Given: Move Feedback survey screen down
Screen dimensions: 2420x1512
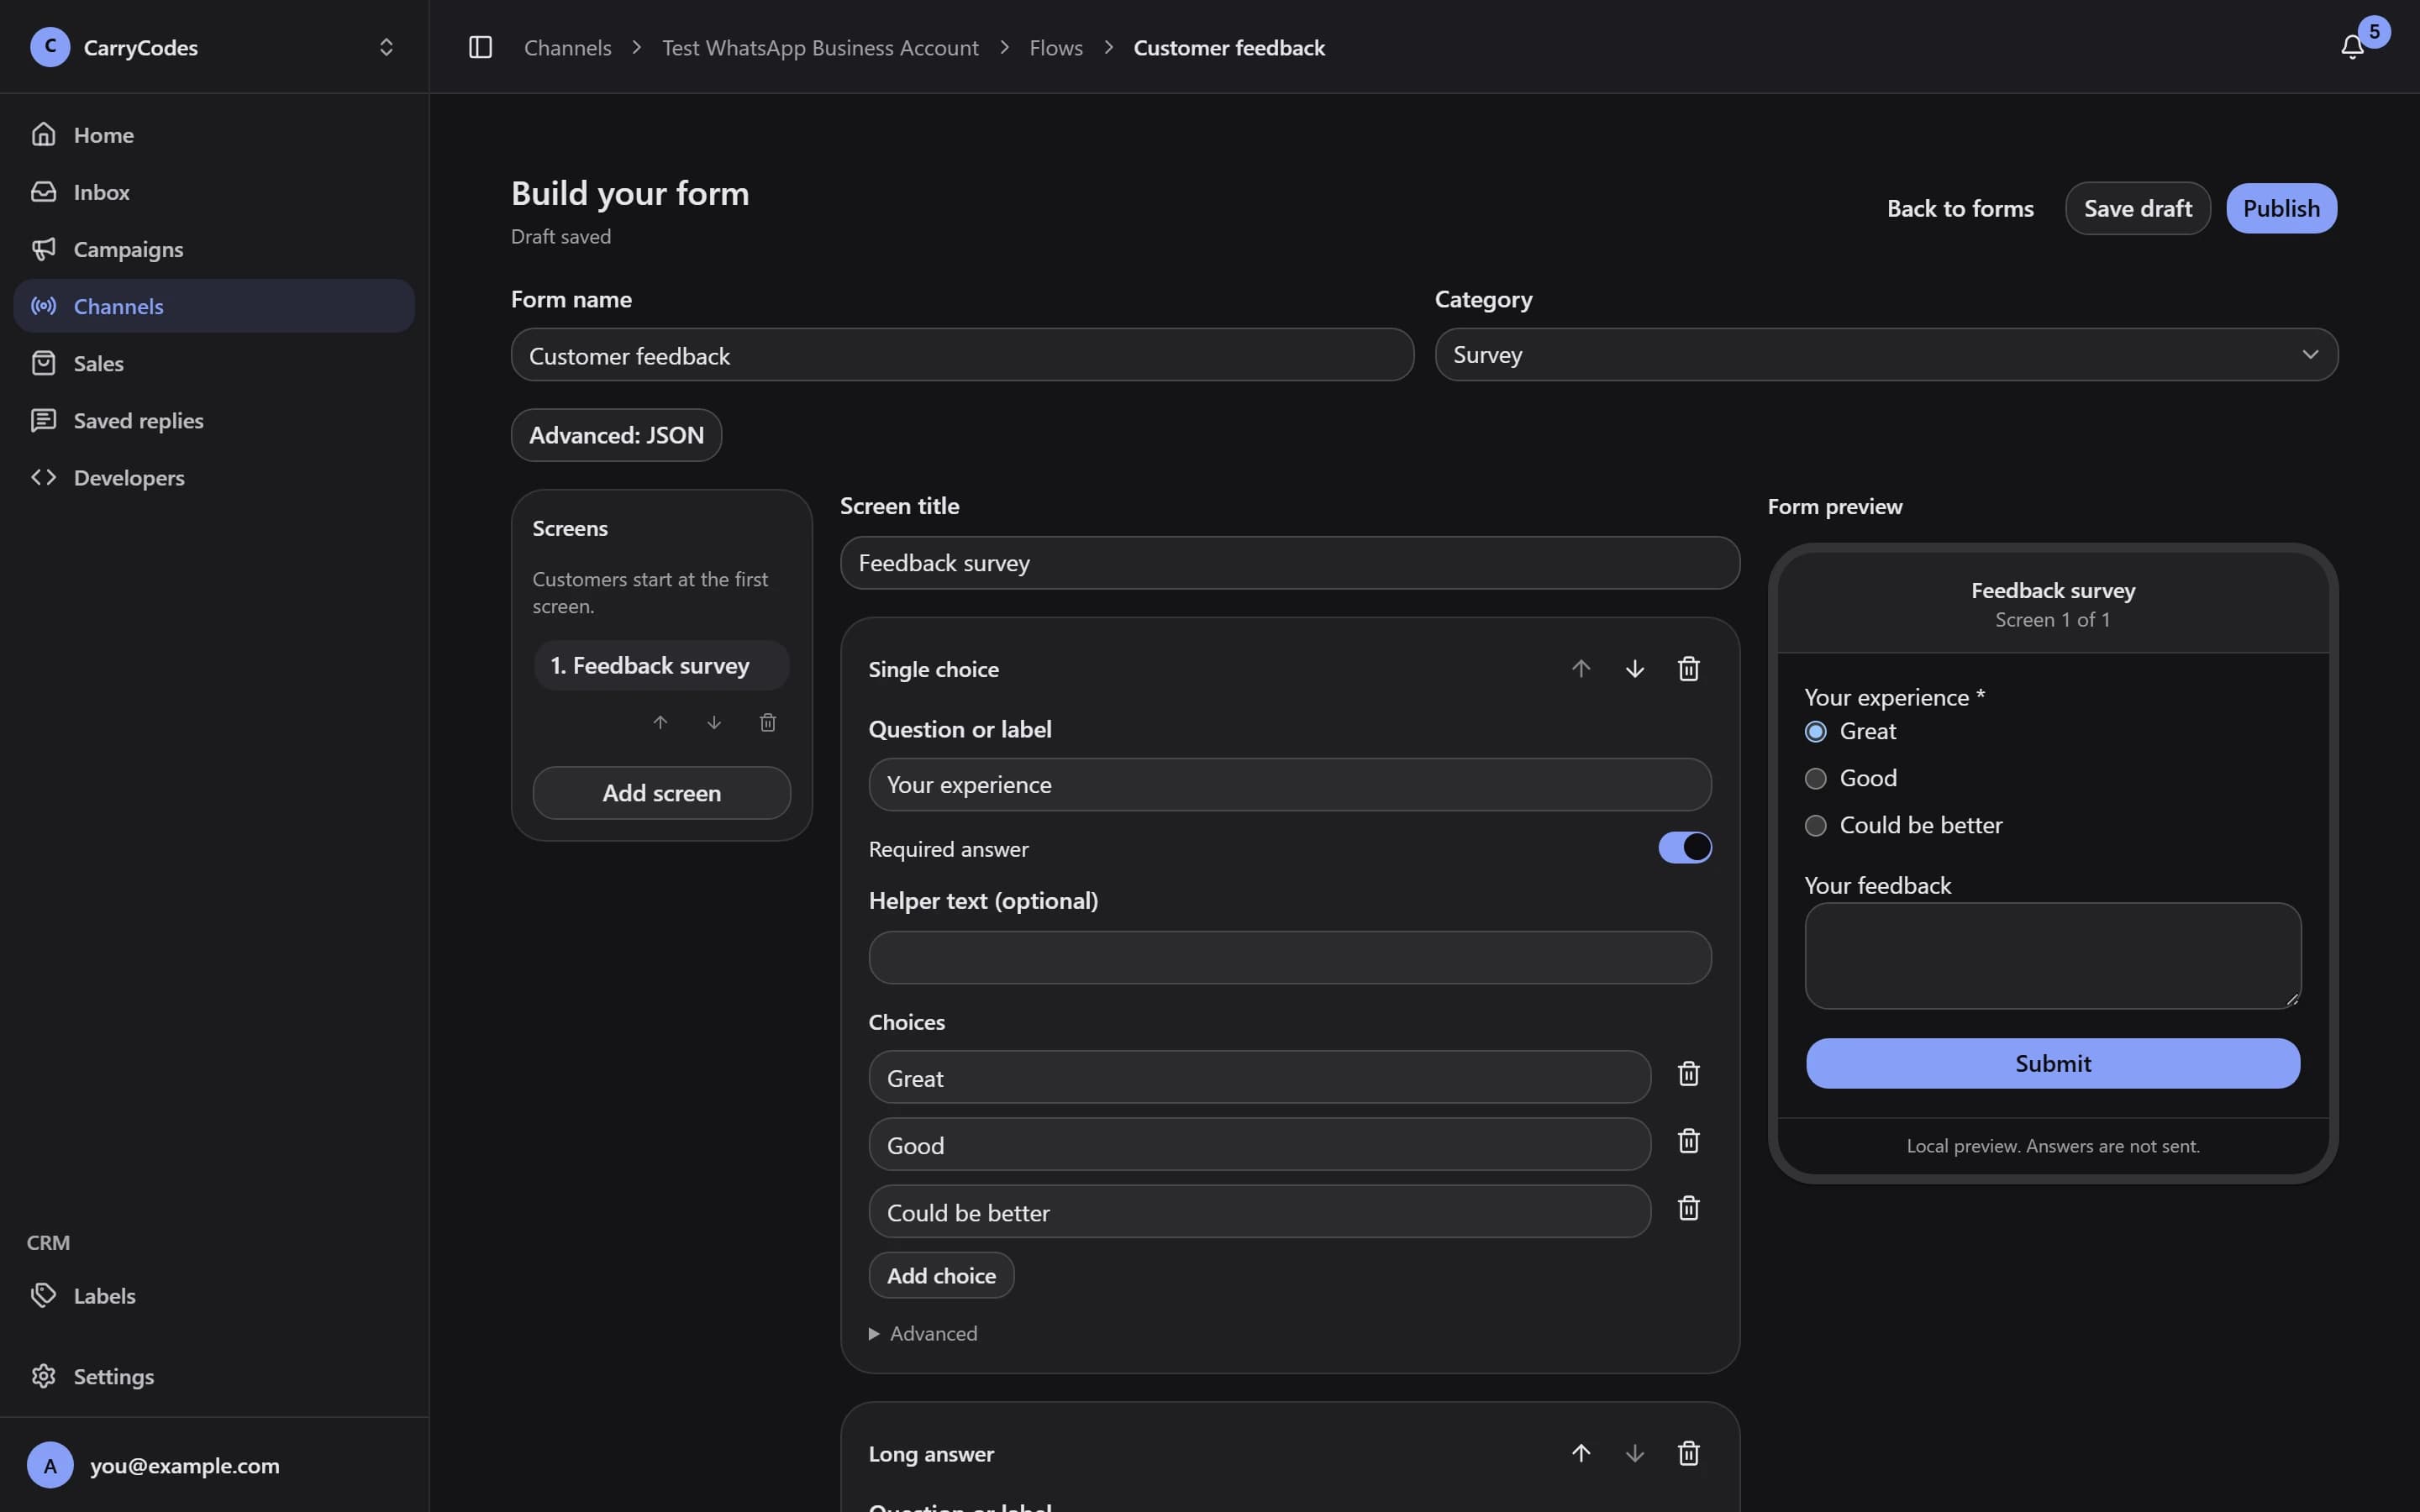Looking at the screenshot, I should (x=714, y=722).
